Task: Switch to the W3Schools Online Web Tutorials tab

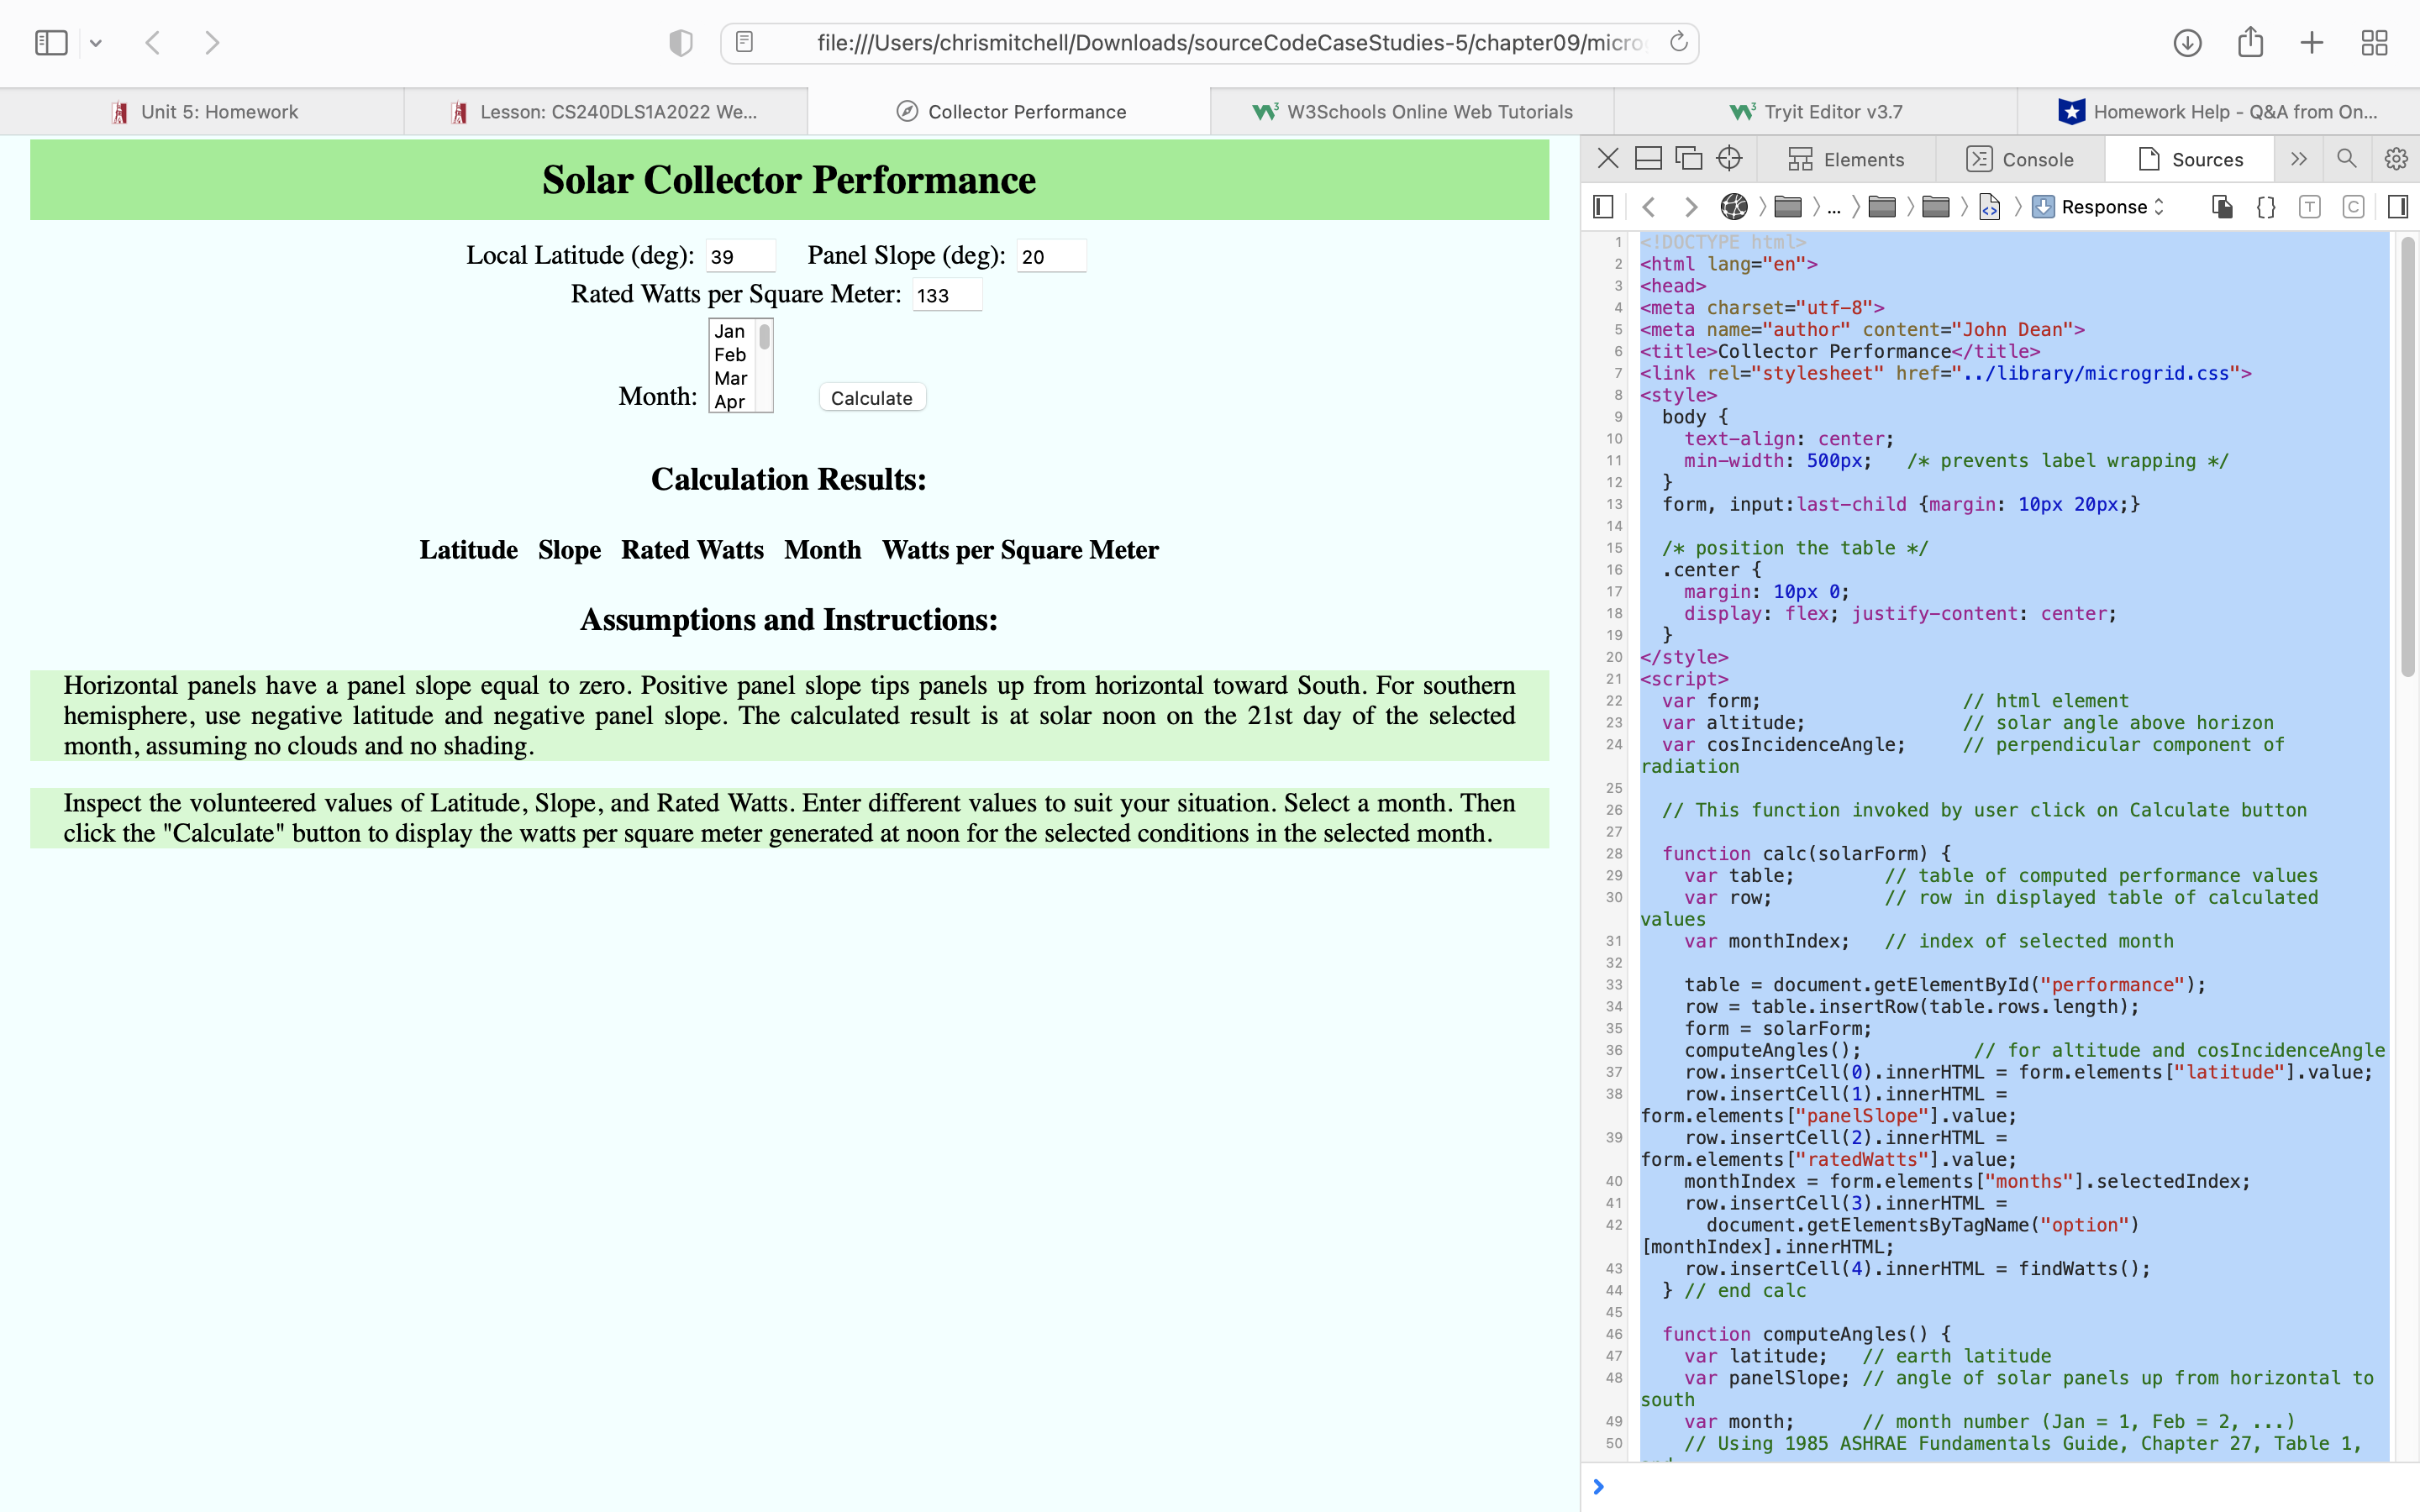Action: tap(1412, 112)
